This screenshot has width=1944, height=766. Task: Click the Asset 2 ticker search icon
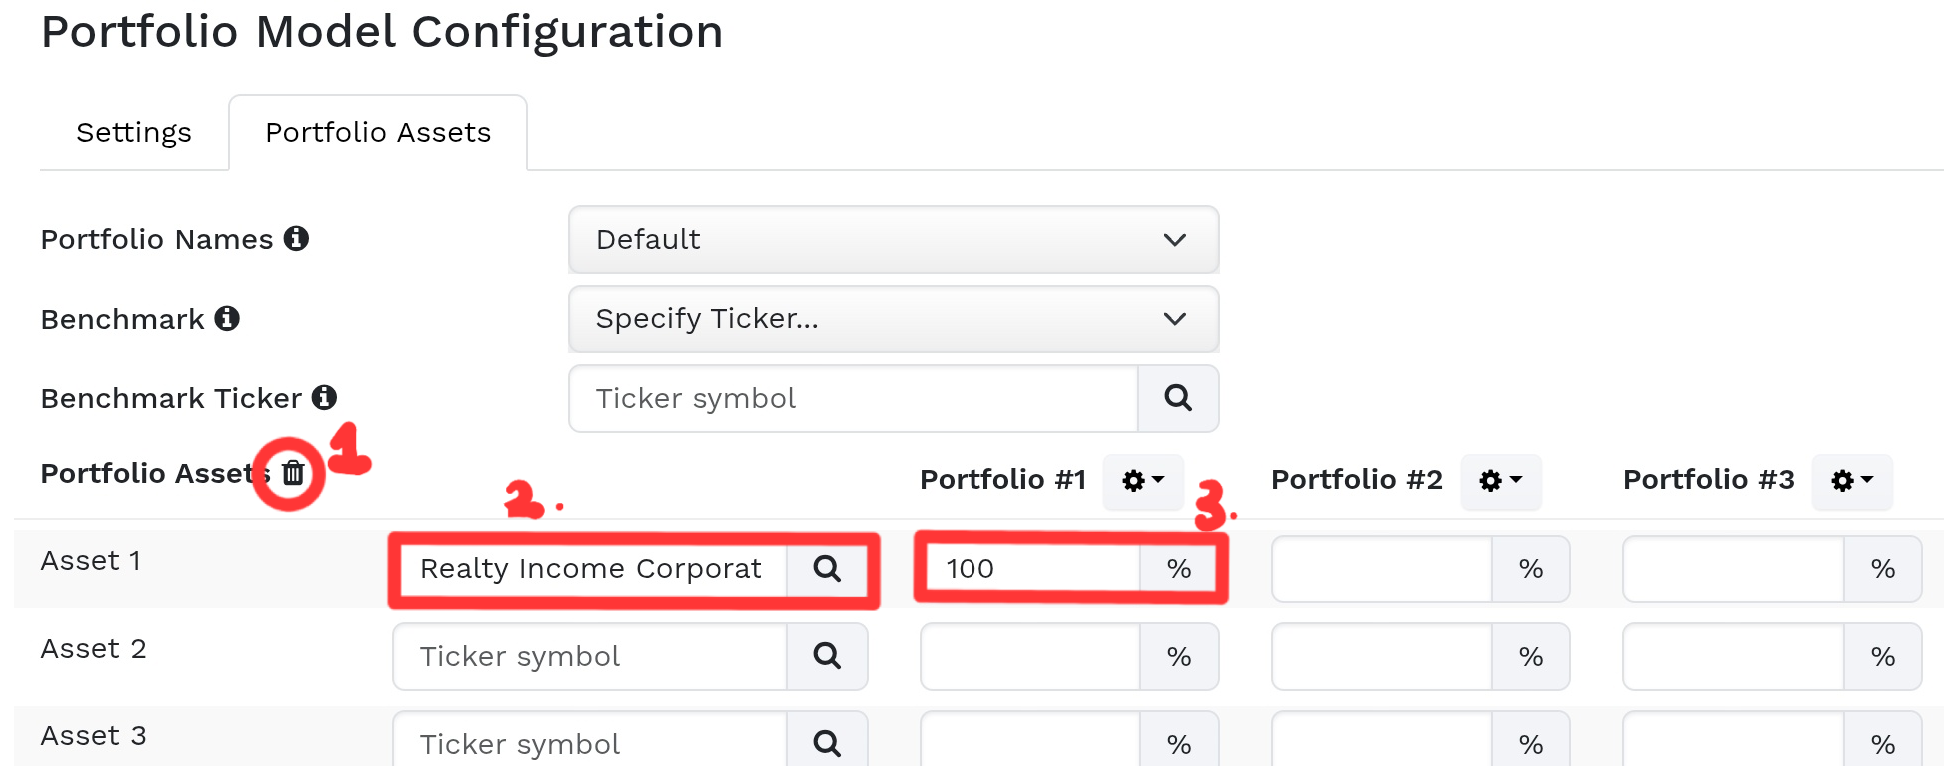click(x=827, y=656)
